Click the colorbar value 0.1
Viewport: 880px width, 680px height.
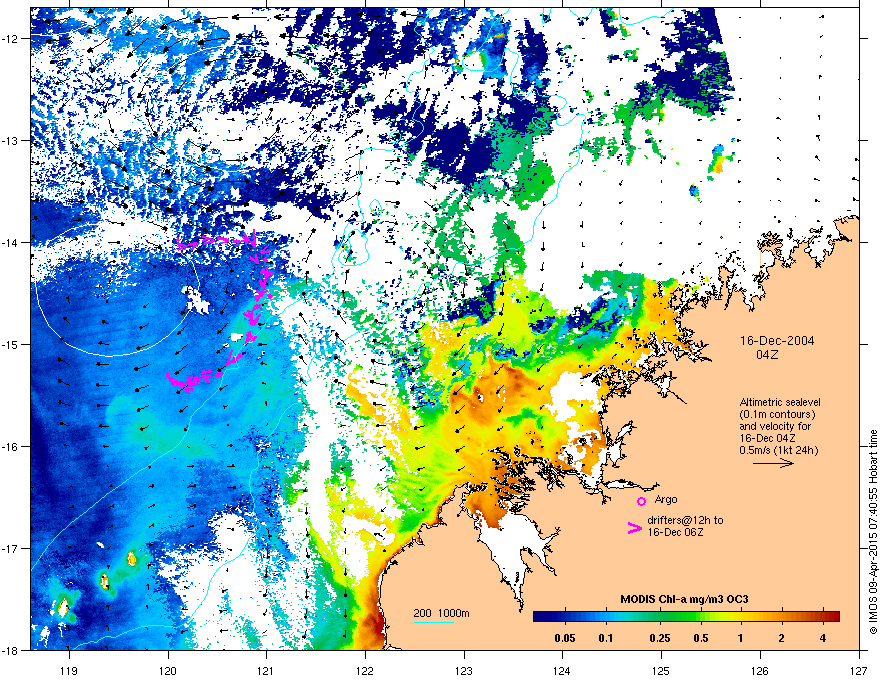[606, 638]
